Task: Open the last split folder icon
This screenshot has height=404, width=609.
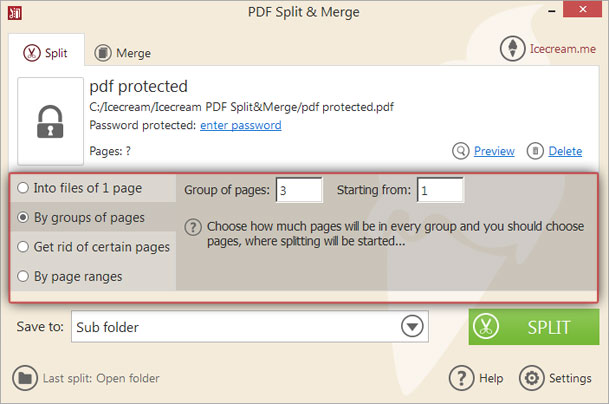Action: pyautogui.click(x=24, y=378)
